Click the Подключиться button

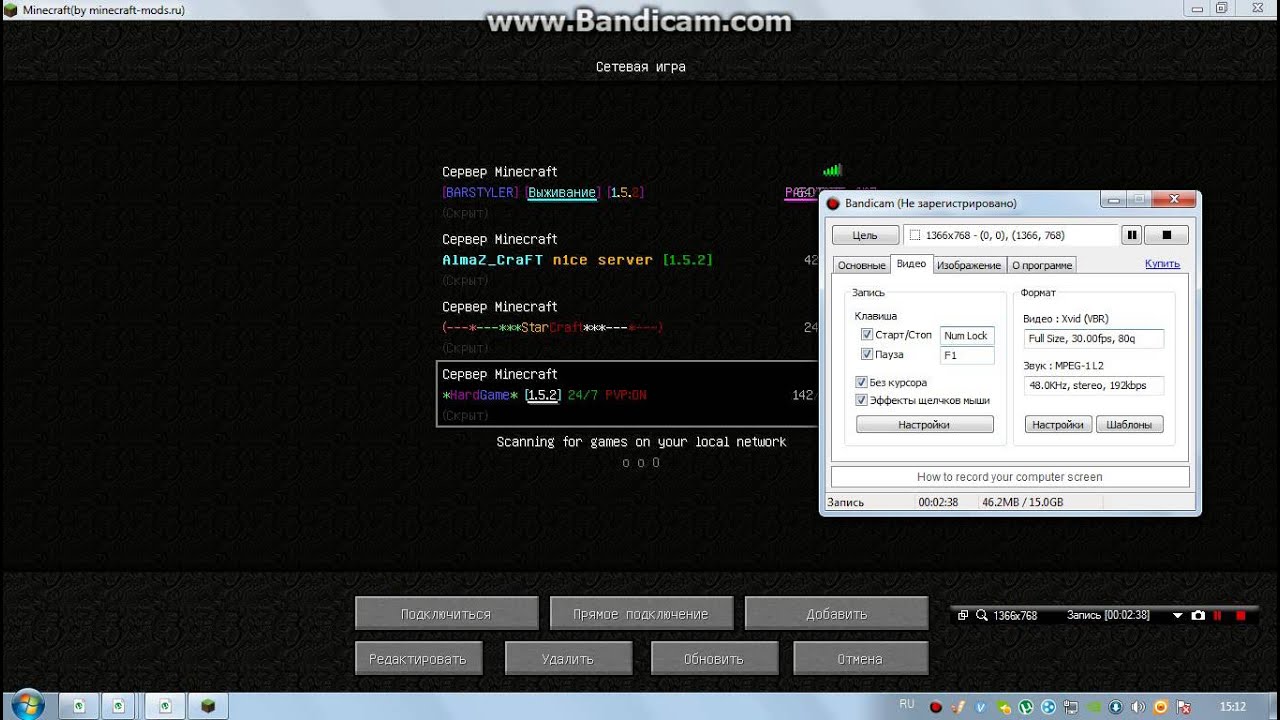pos(446,614)
